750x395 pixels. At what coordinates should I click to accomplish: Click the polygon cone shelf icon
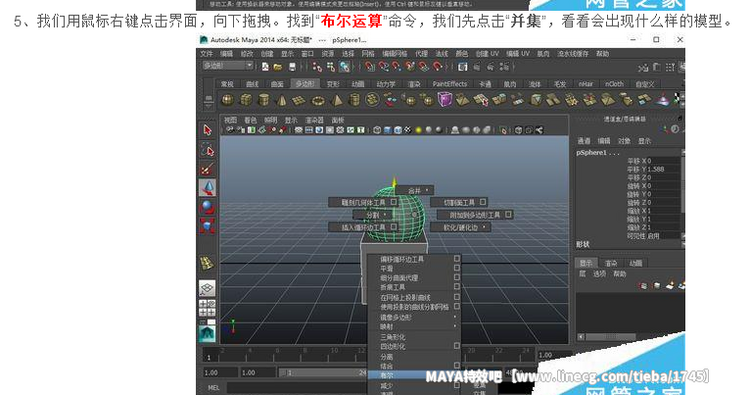(x=282, y=100)
